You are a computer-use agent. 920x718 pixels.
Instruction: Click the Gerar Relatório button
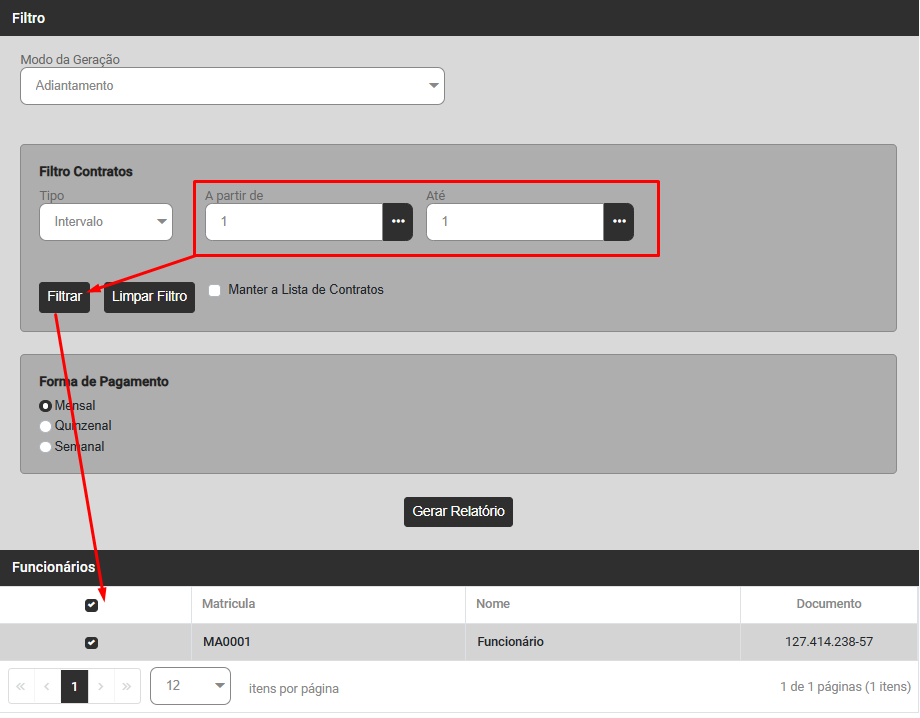[458, 511]
